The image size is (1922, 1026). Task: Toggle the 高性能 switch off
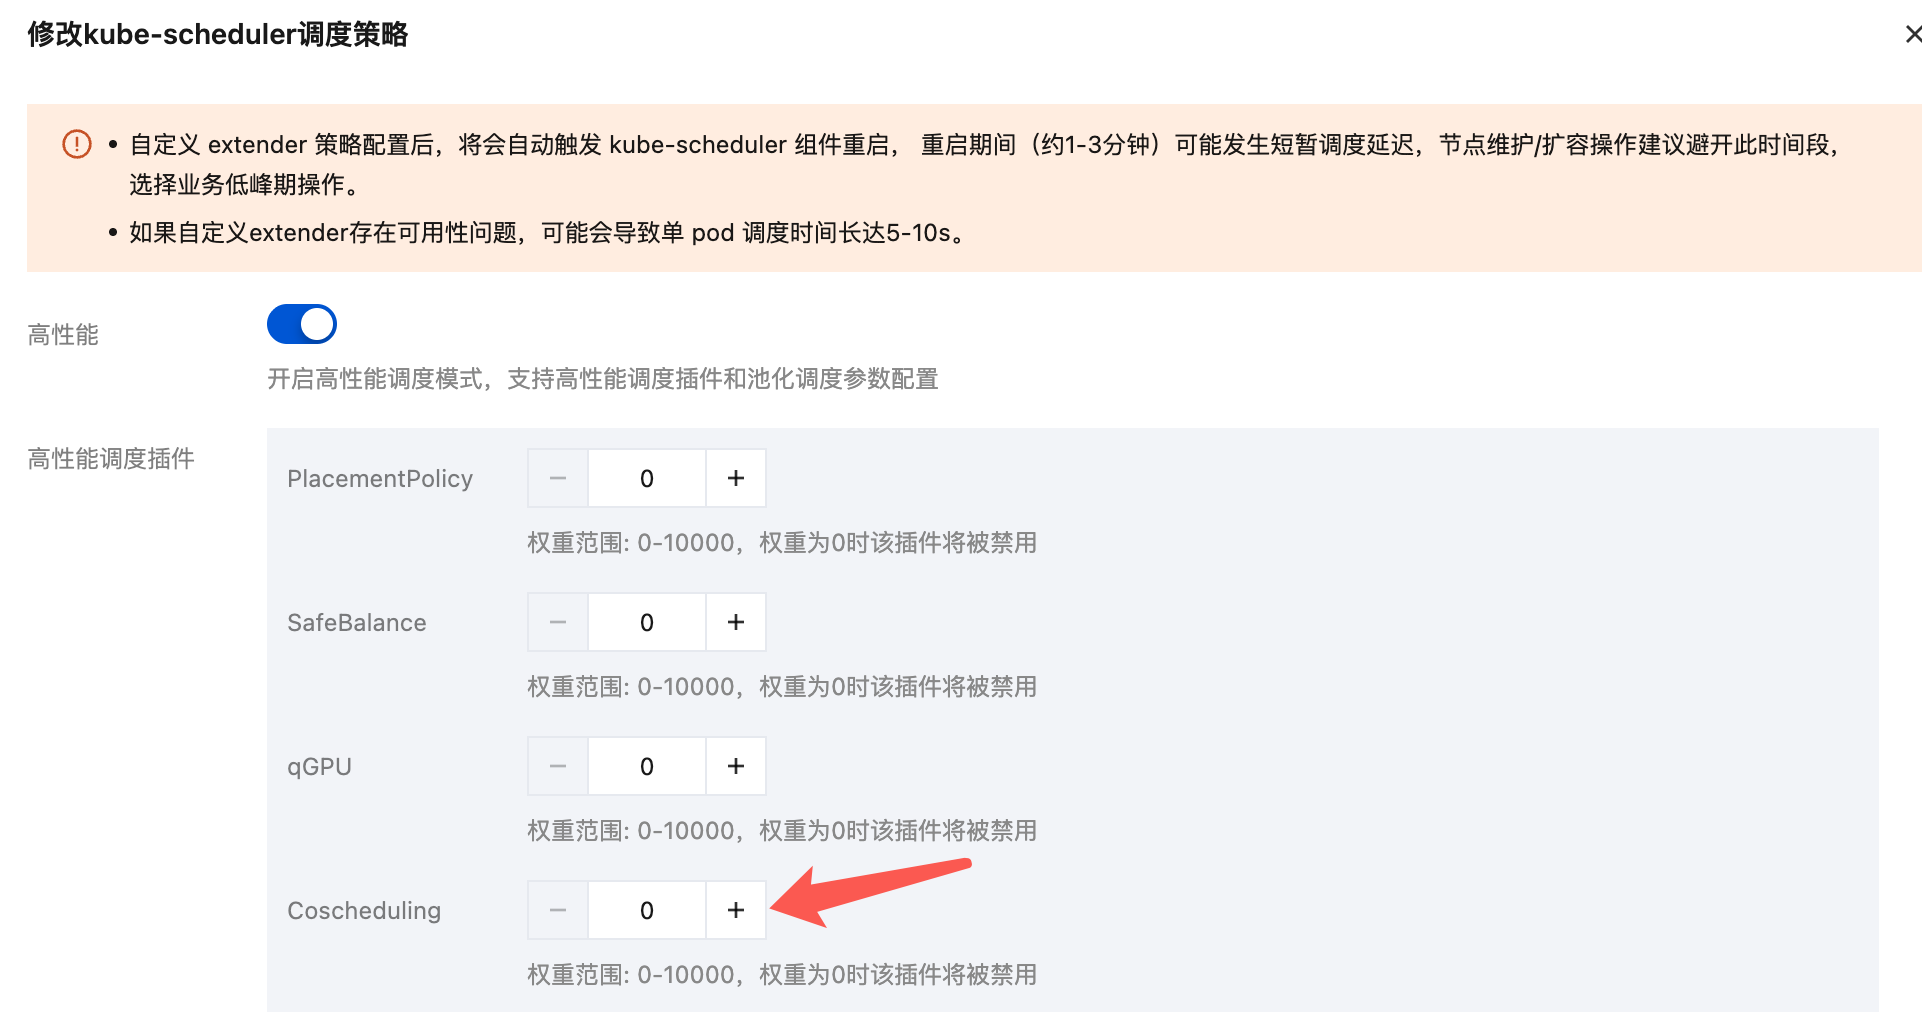click(x=302, y=324)
